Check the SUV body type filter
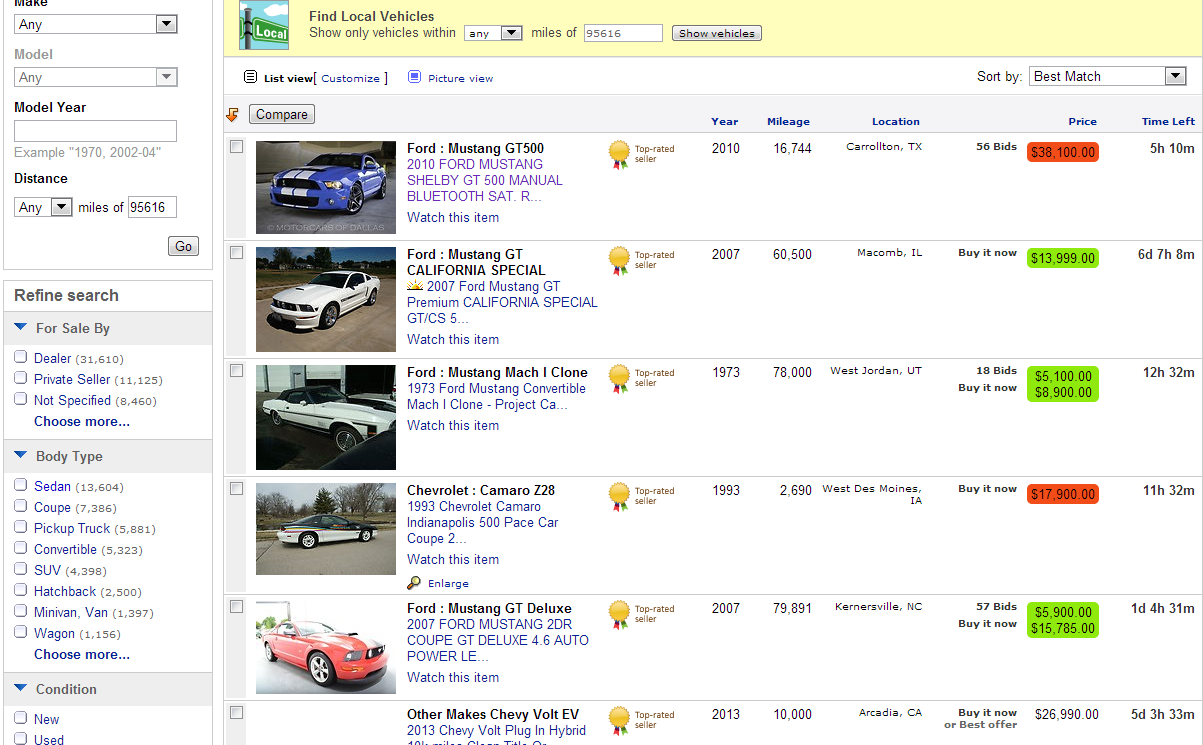The height and width of the screenshot is (745, 1203). 20,569
